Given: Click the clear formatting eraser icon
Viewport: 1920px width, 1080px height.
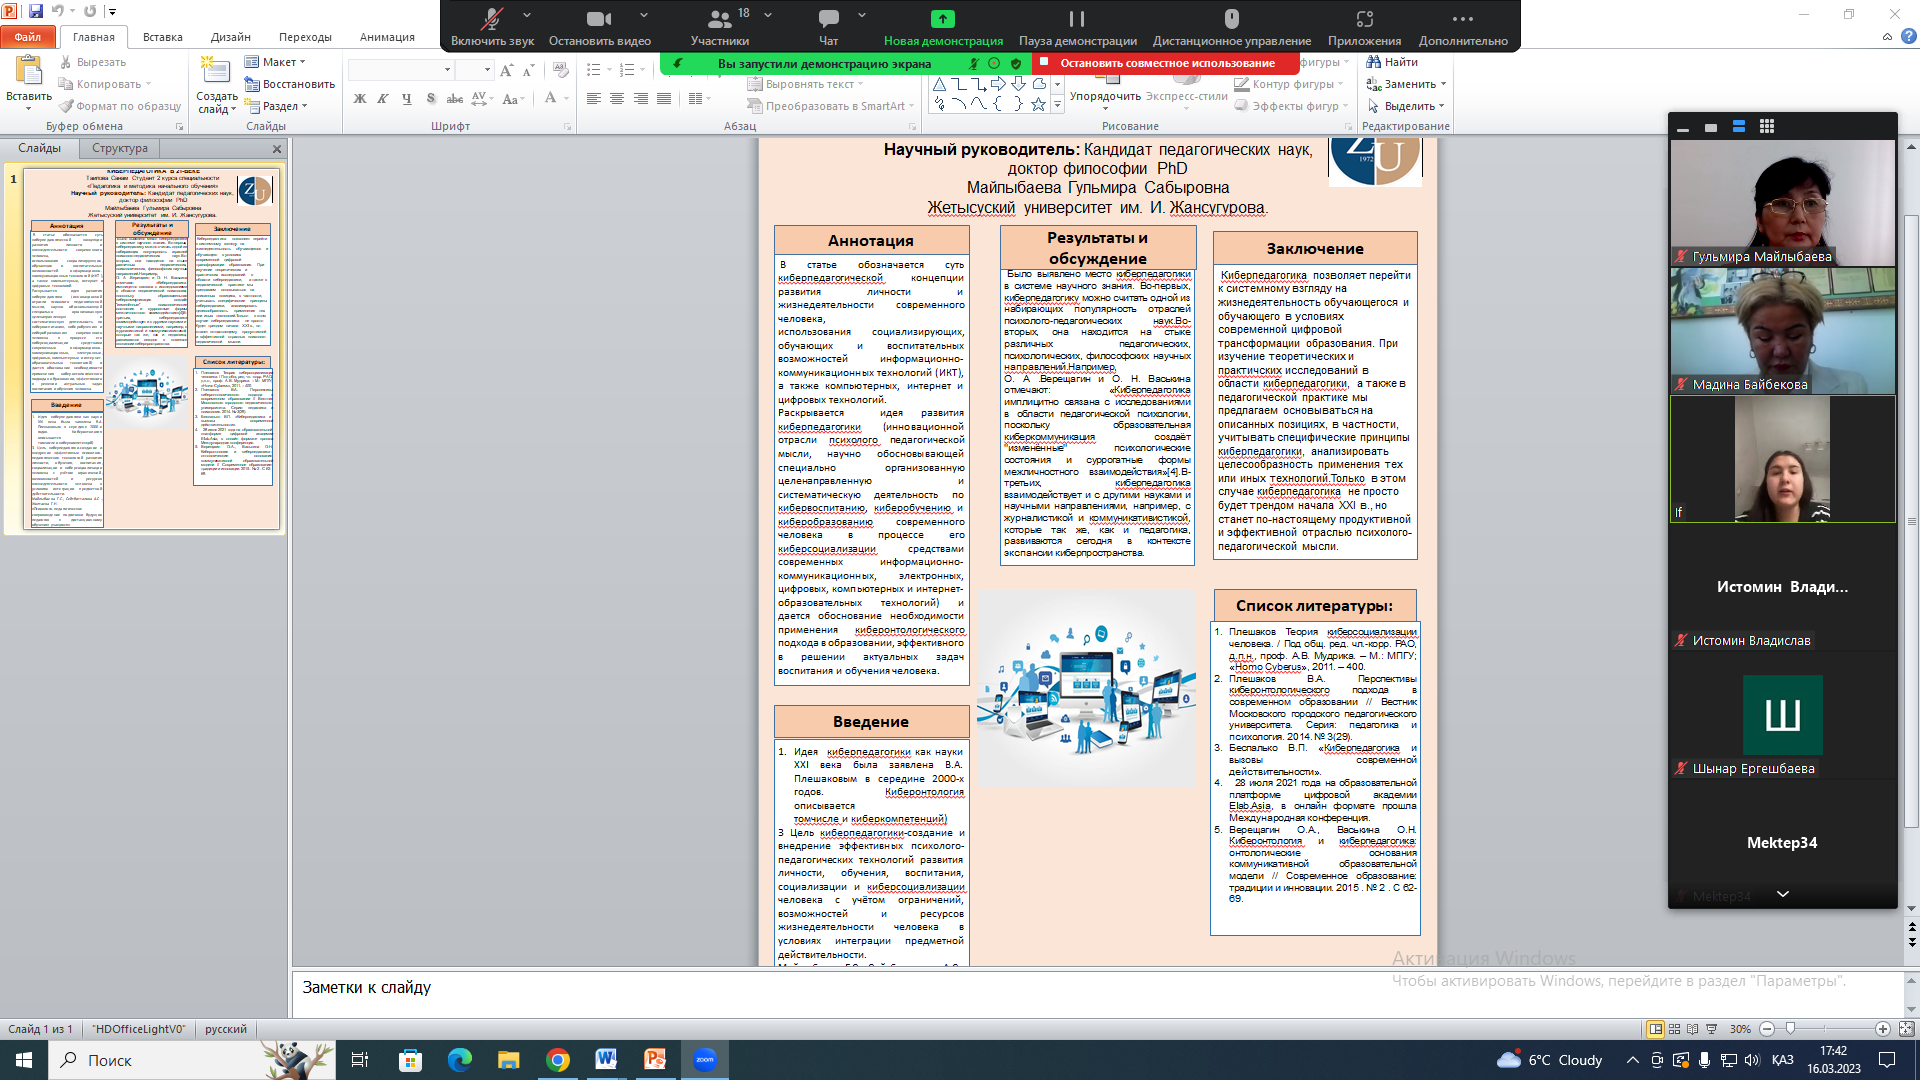Looking at the screenshot, I should 561,70.
